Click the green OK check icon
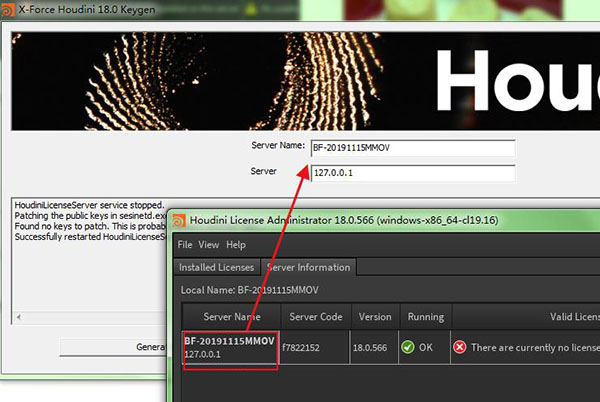Viewport: 600px width, 402px height. click(408, 347)
